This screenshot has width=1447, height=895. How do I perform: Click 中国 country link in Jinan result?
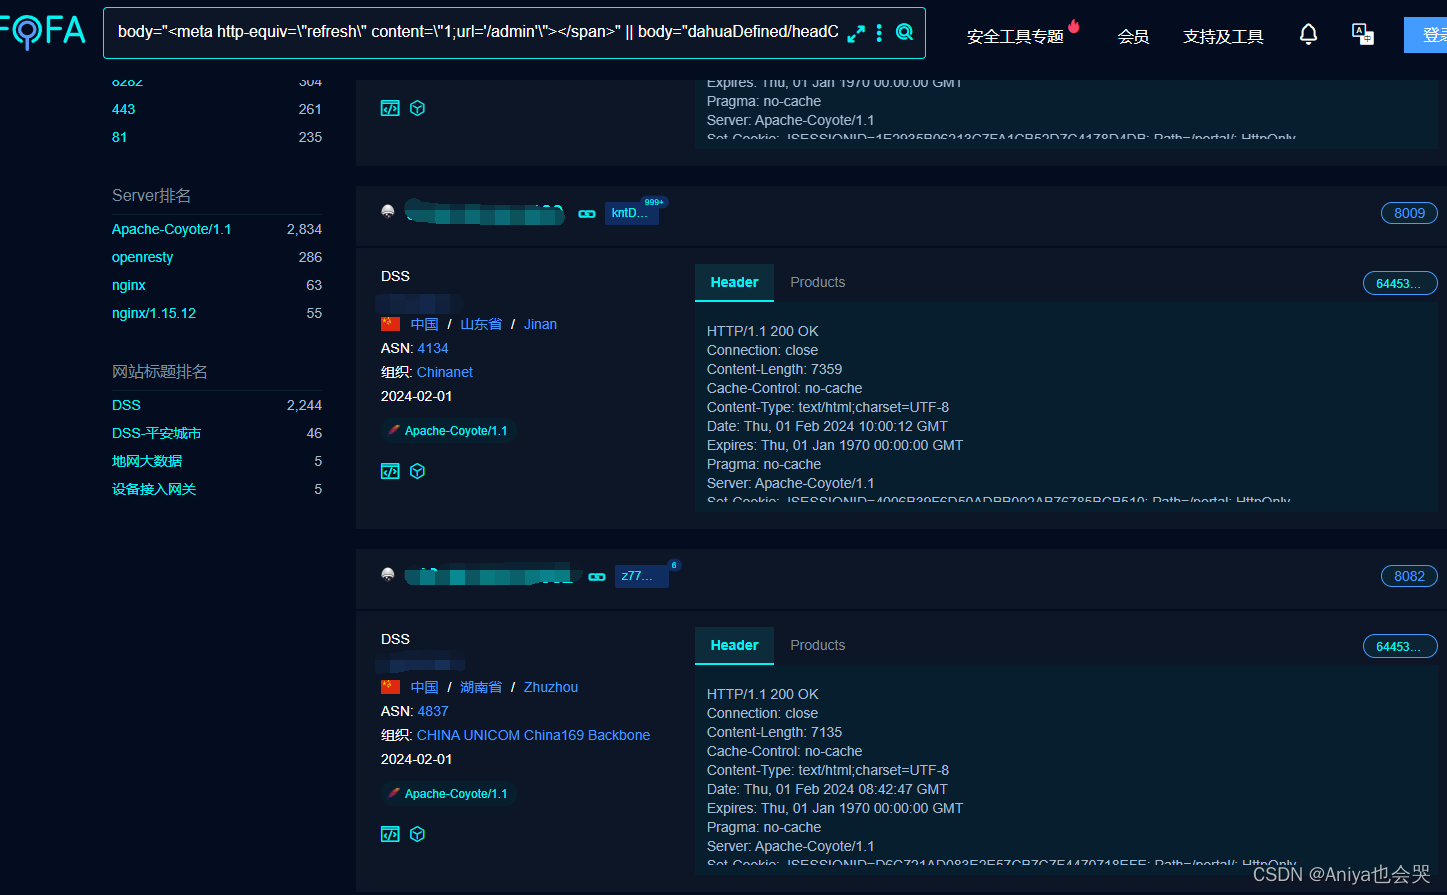point(424,324)
